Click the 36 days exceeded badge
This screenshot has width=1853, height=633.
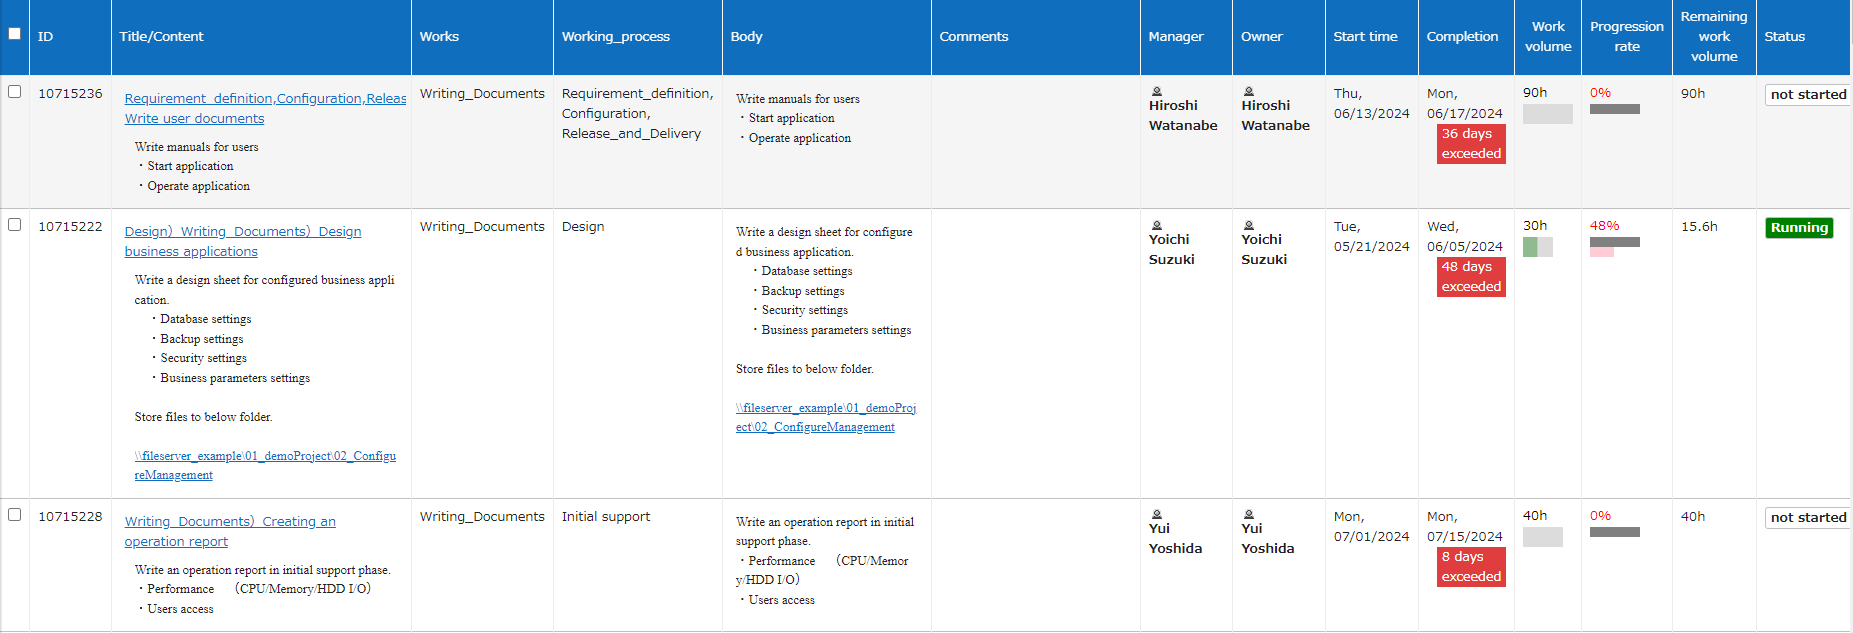pos(1471,143)
